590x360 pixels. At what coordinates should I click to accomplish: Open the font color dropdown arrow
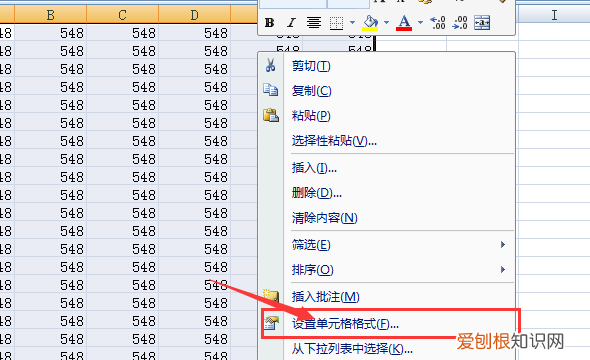(x=421, y=23)
